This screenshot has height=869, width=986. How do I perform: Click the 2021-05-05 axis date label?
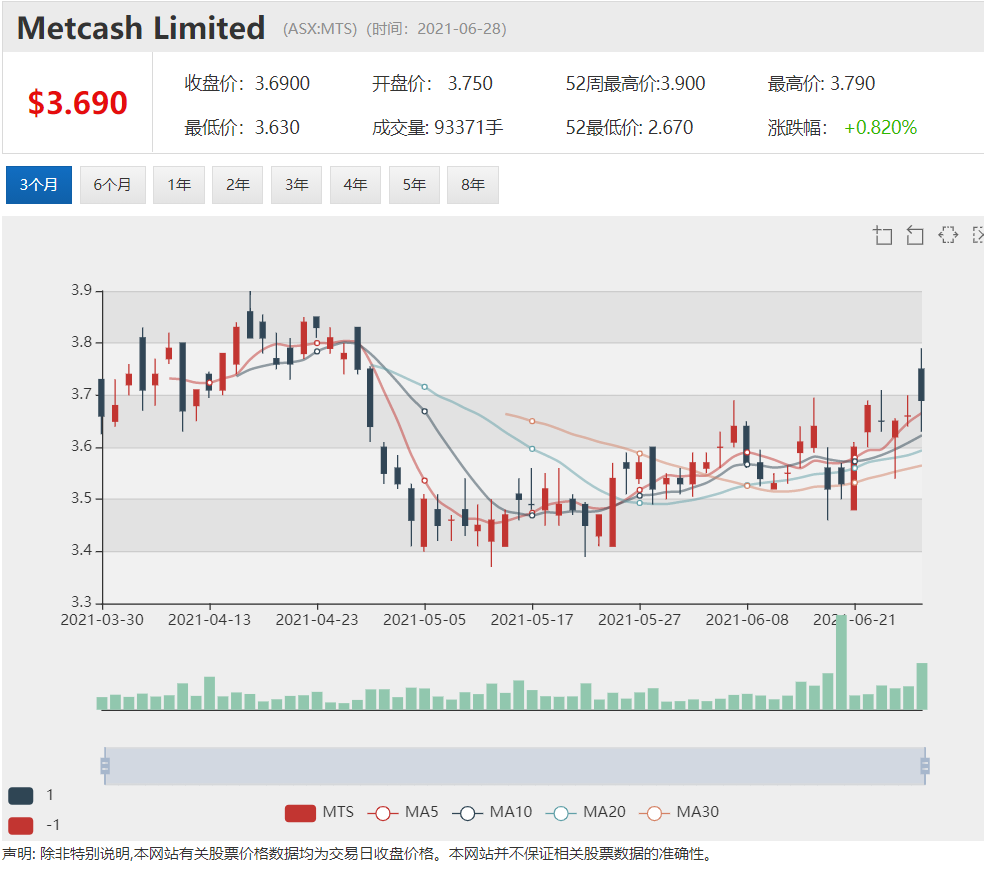424,620
